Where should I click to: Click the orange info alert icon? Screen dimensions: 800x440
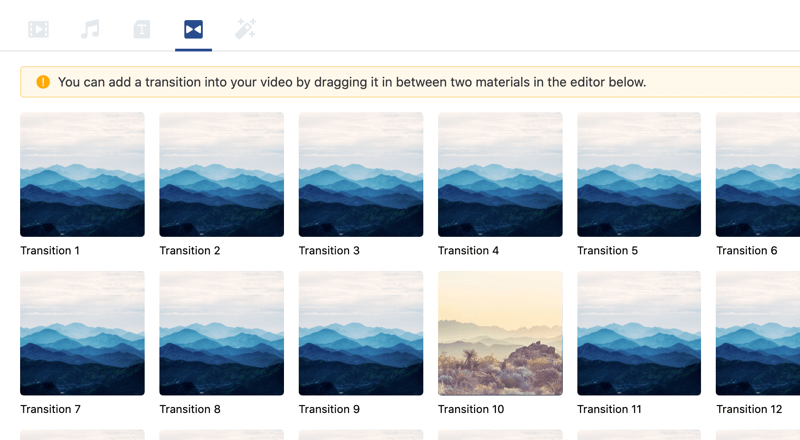pos(43,82)
